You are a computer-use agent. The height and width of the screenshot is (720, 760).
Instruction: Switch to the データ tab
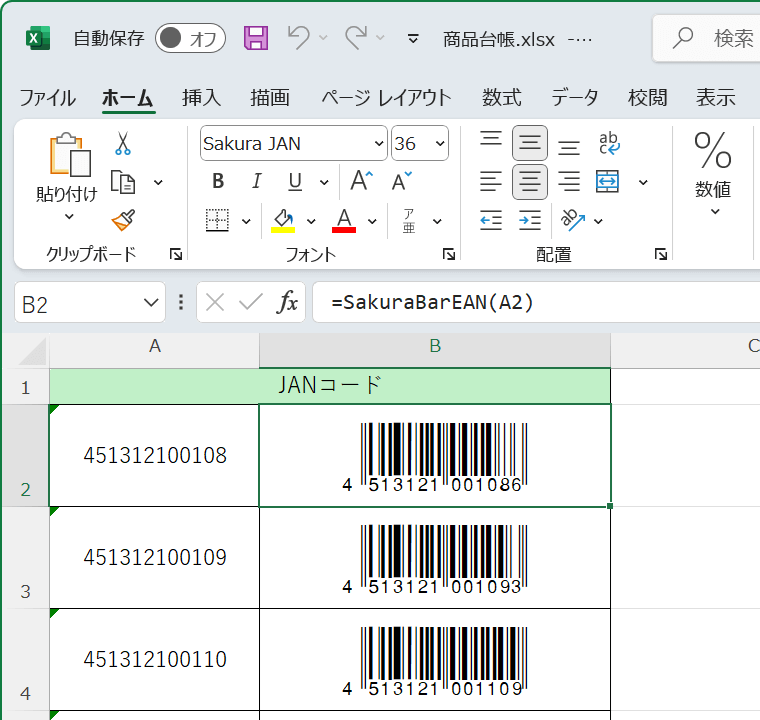574,97
